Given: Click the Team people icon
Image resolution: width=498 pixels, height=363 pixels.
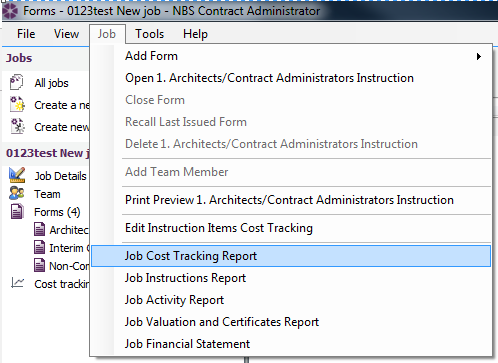Looking at the screenshot, I should point(17,193).
